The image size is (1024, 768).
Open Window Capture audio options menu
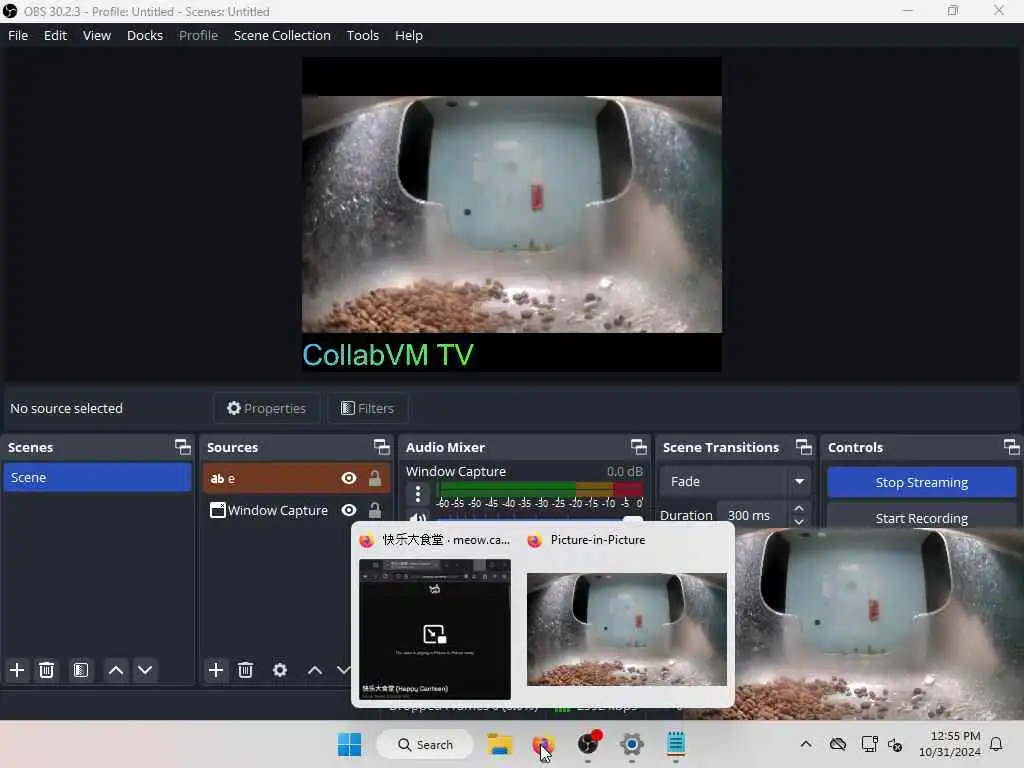tap(418, 494)
